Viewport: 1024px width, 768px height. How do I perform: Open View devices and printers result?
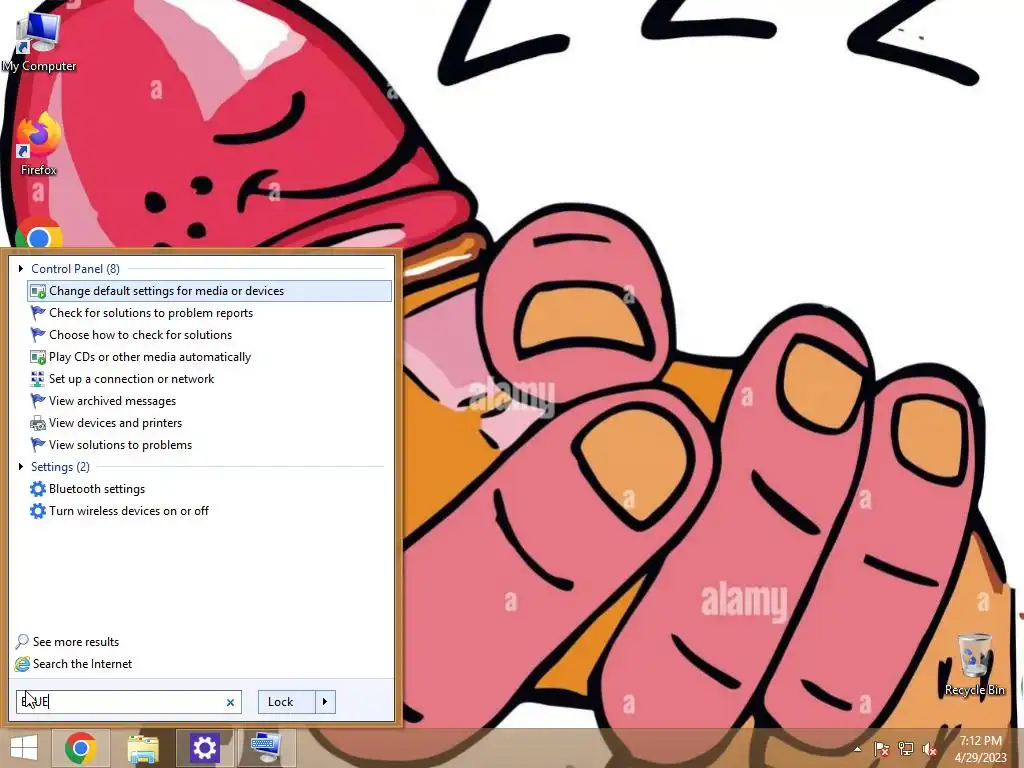pyautogui.click(x=210, y=423)
